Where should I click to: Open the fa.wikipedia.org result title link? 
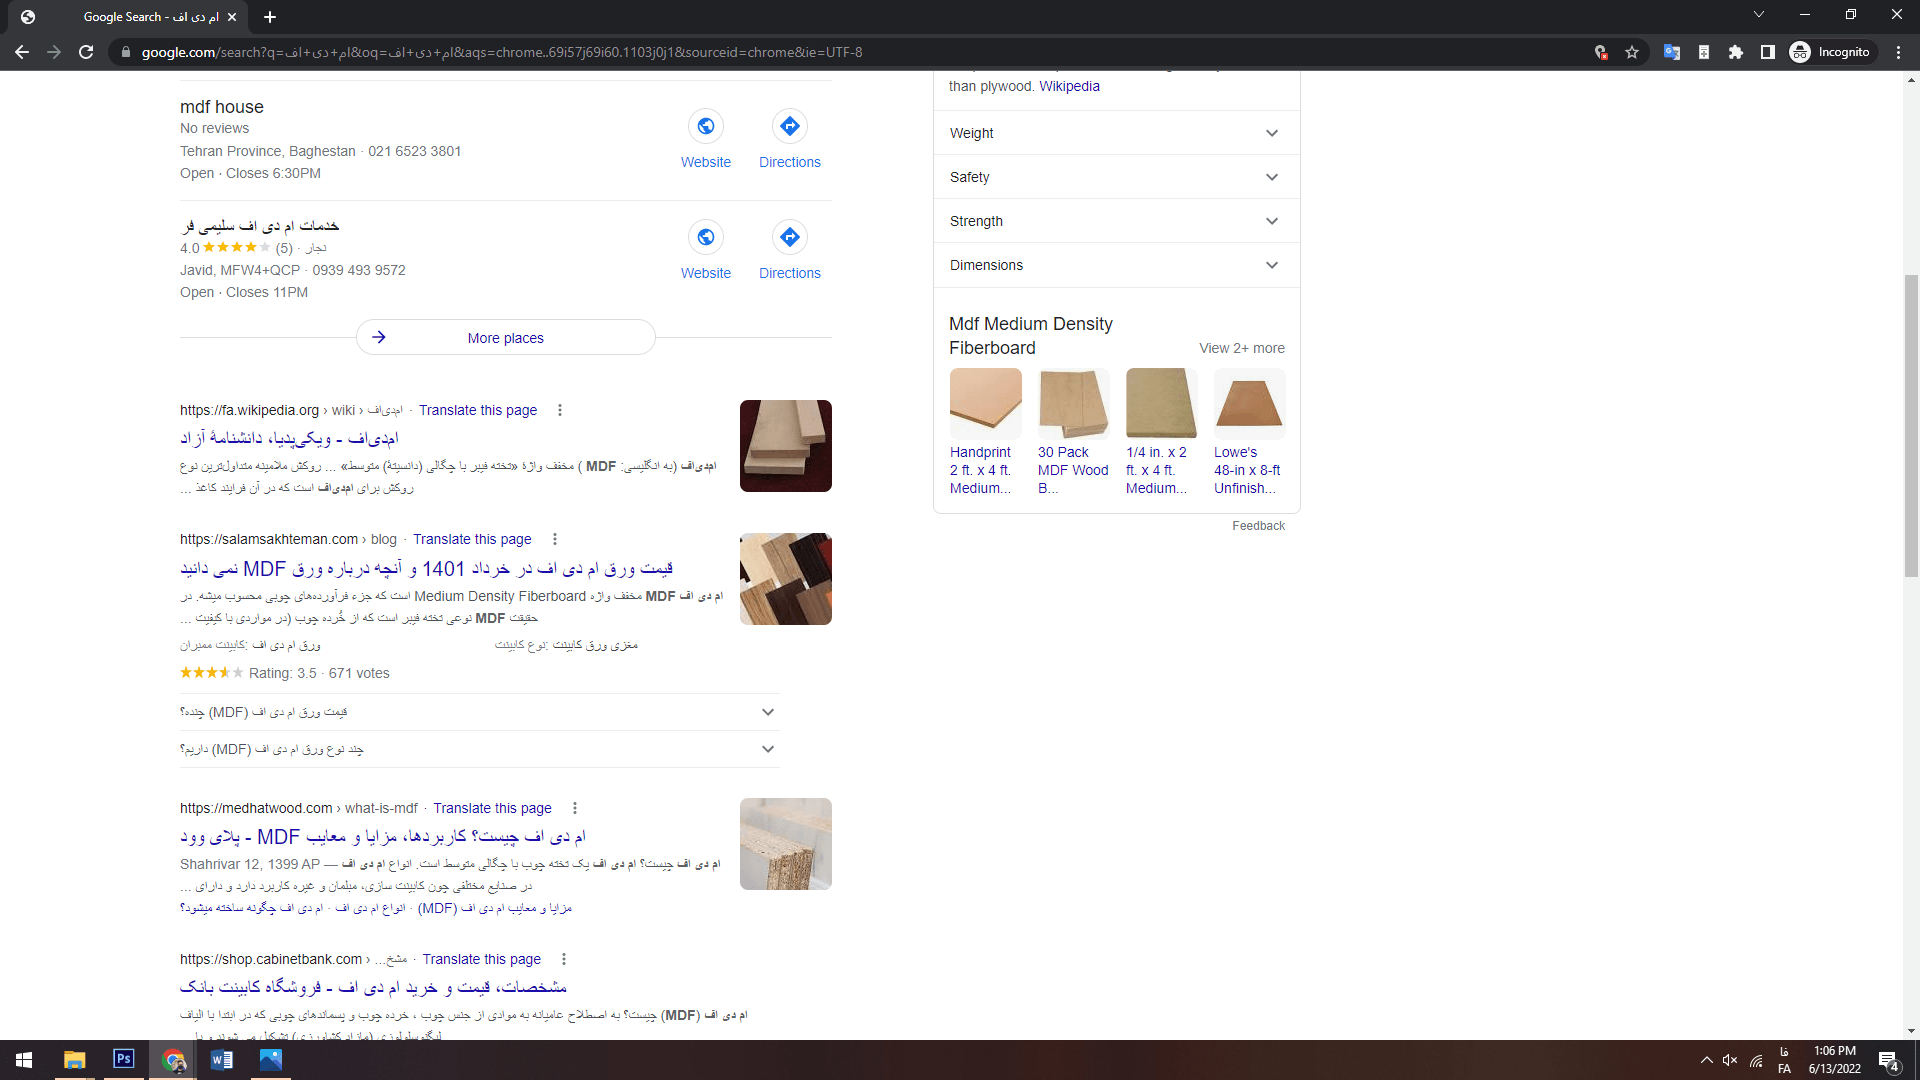click(289, 438)
